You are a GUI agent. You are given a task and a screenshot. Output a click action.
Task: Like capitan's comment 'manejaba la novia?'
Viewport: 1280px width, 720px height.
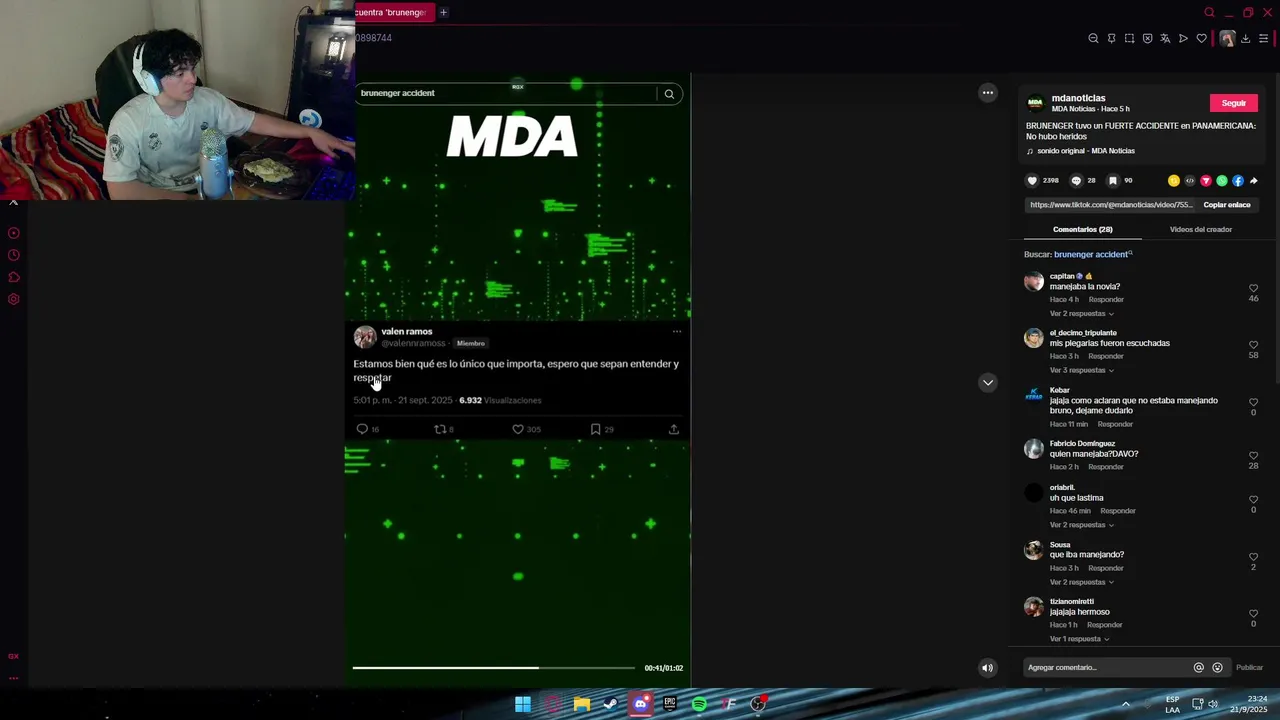coord(1253,288)
